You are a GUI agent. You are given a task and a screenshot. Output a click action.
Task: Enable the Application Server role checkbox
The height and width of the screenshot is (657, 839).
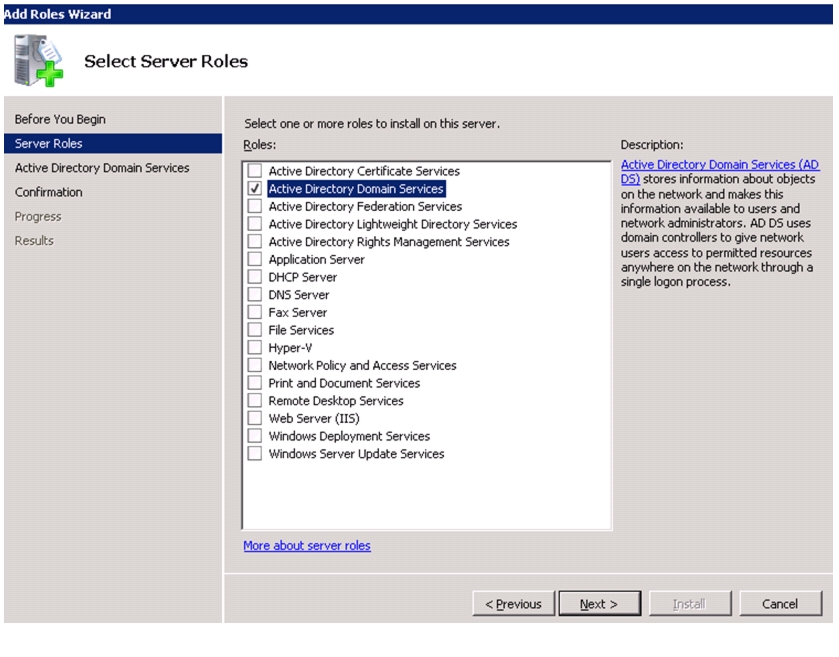(255, 259)
